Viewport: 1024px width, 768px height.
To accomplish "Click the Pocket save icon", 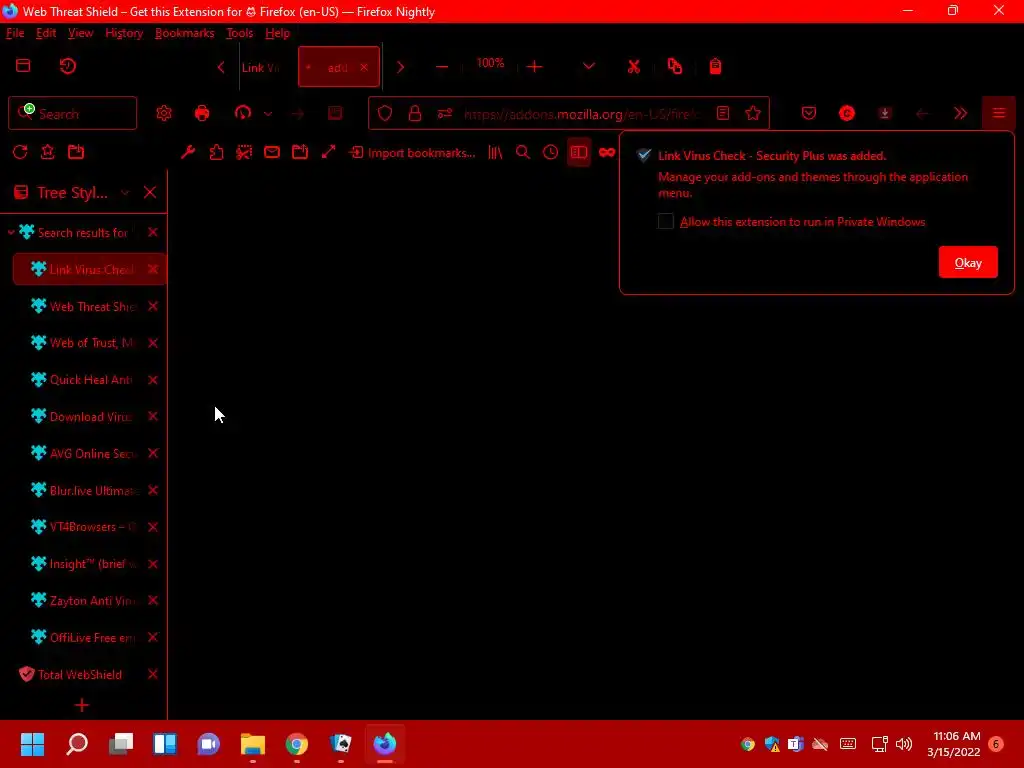I will [808, 113].
